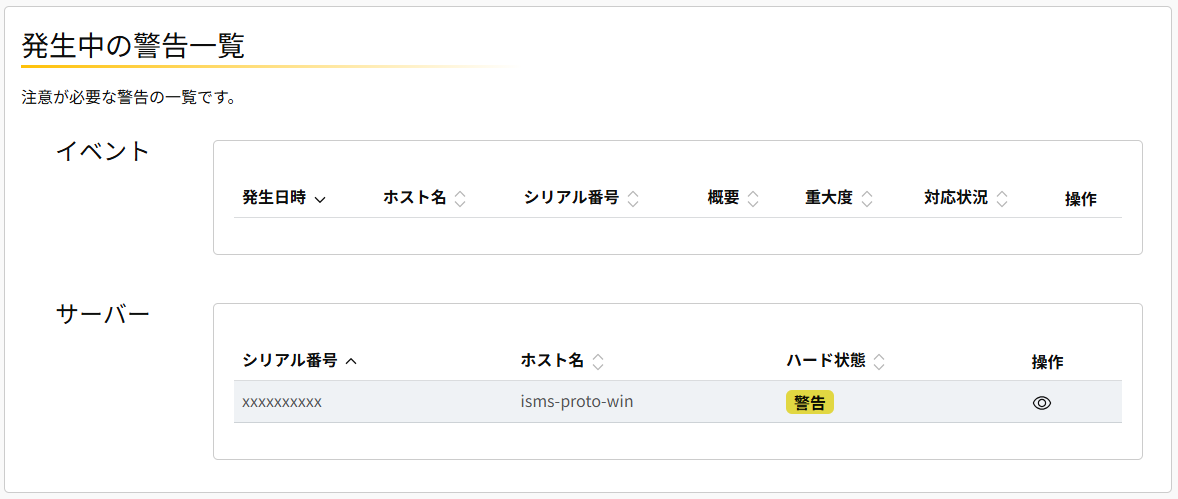1178x499 pixels.
Task: Click the xxxxxxxxxx serial number cell
Action: pyautogui.click(x=282, y=402)
